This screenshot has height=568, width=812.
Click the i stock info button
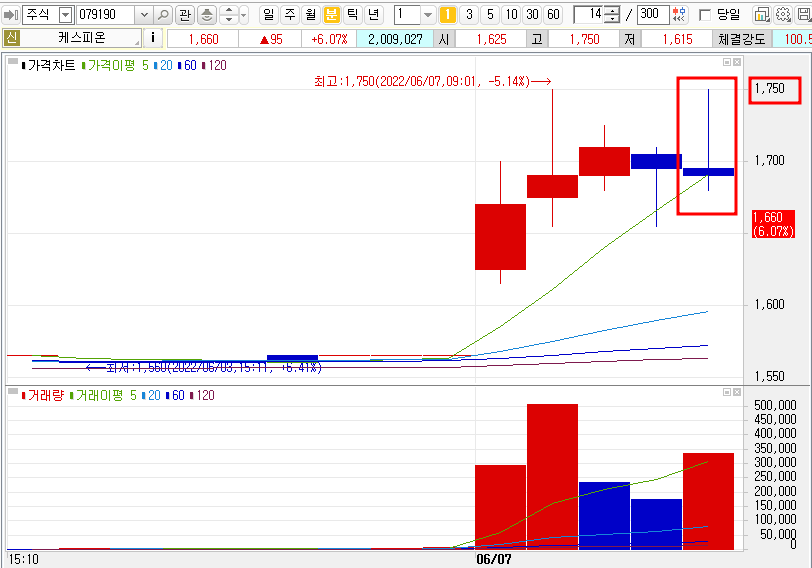pyautogui.click(x=152, y=38)
